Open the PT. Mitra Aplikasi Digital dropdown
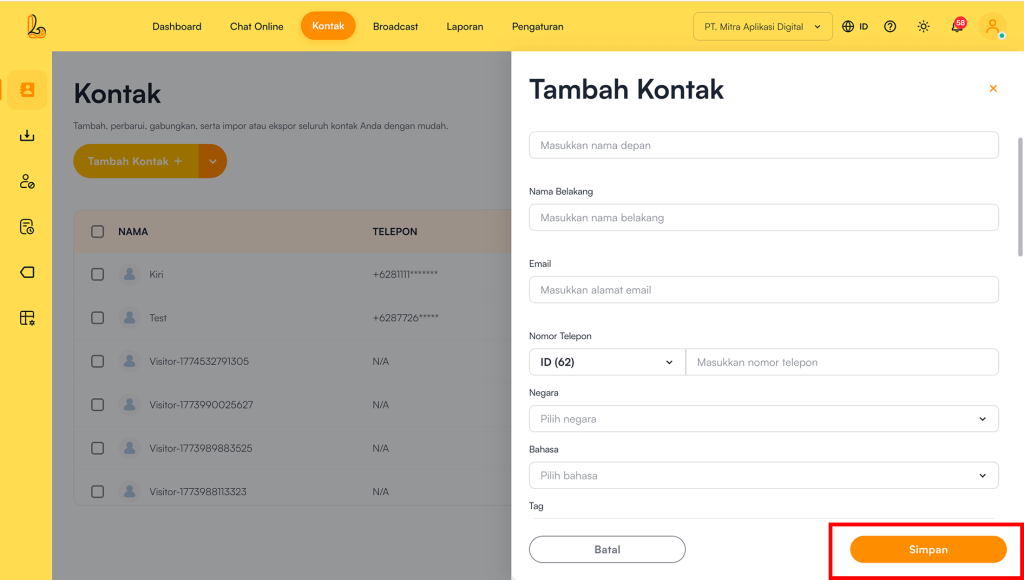 tap(763, 27)
